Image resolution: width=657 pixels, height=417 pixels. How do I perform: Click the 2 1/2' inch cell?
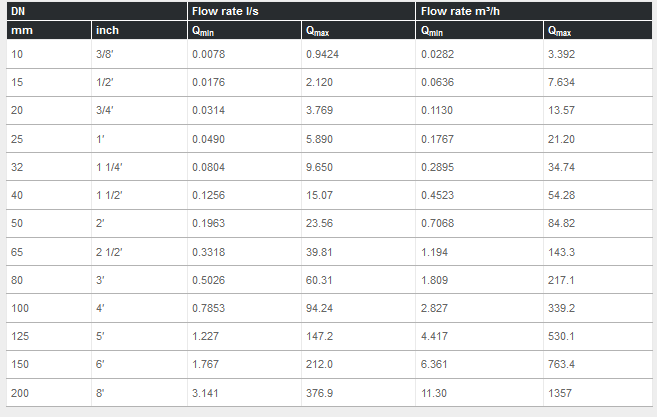pyautogui.click(x=109, y=252)
